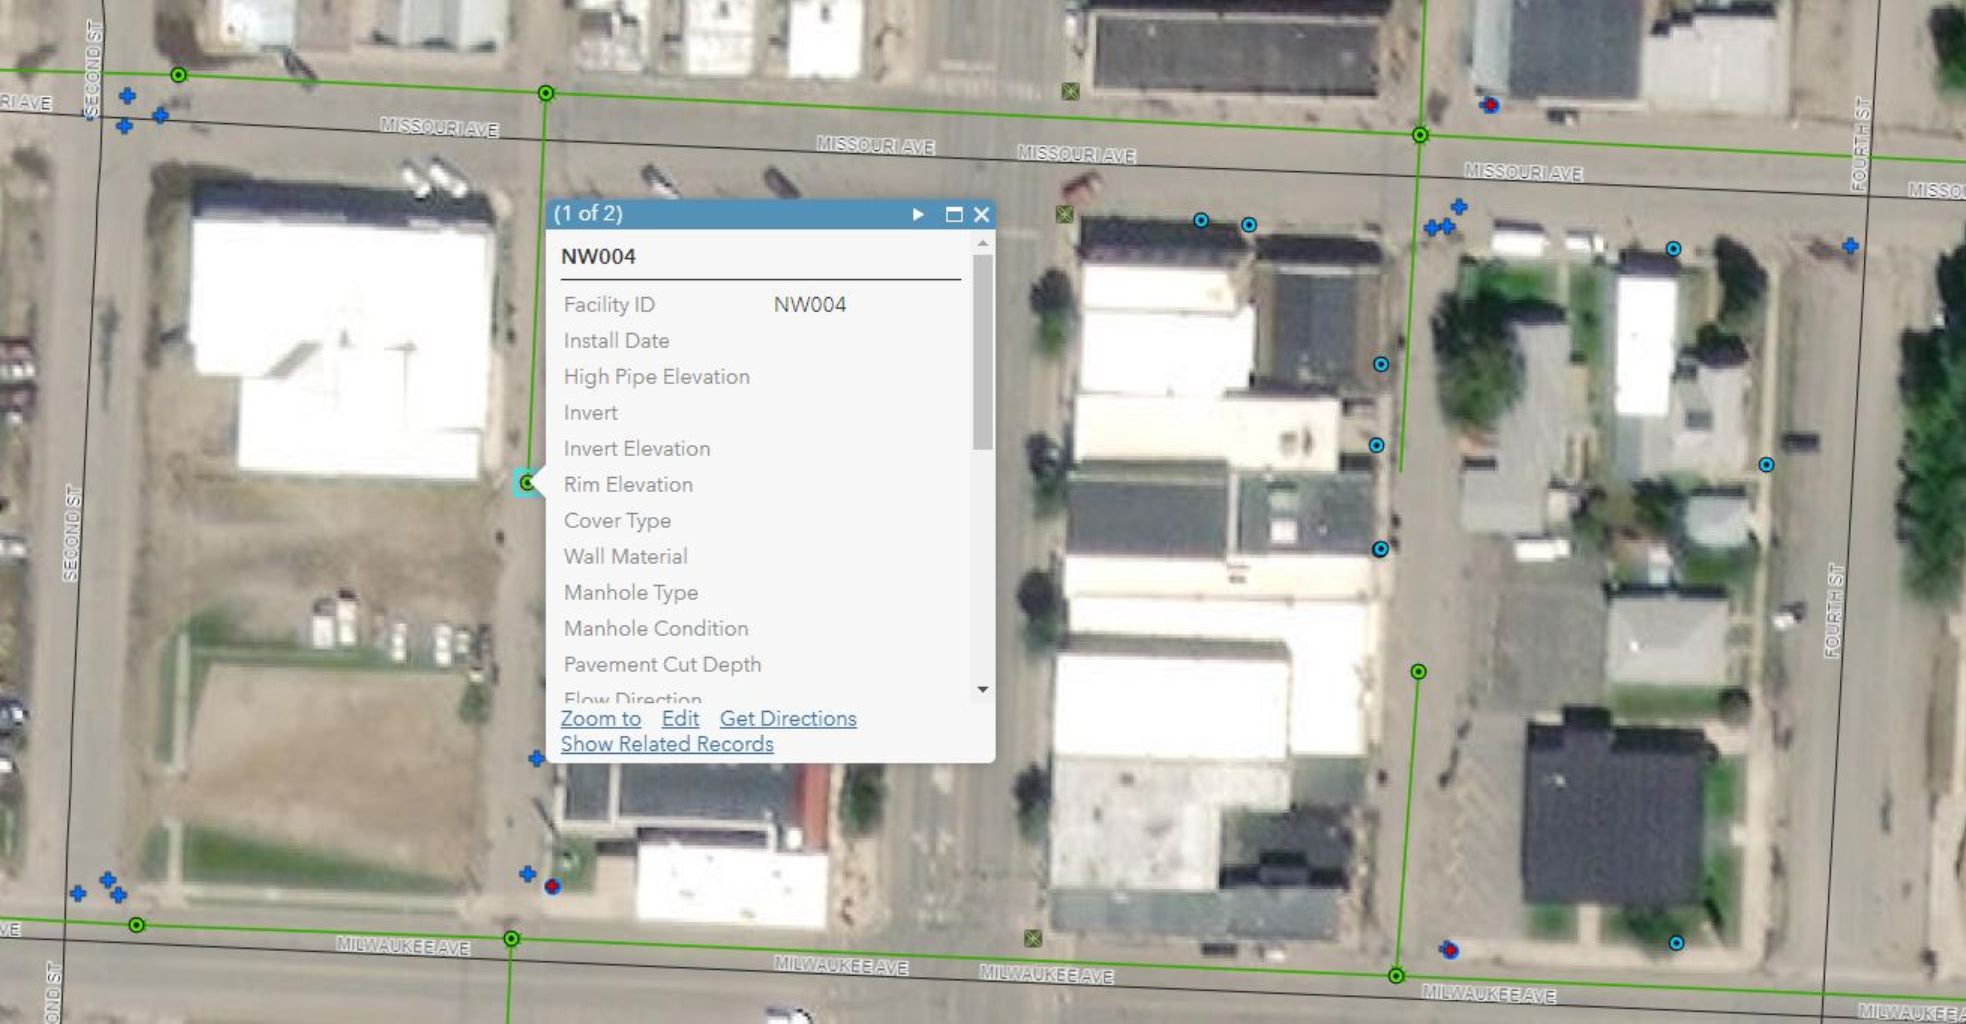Click the Facility ID value NW004

pos(810,305)
